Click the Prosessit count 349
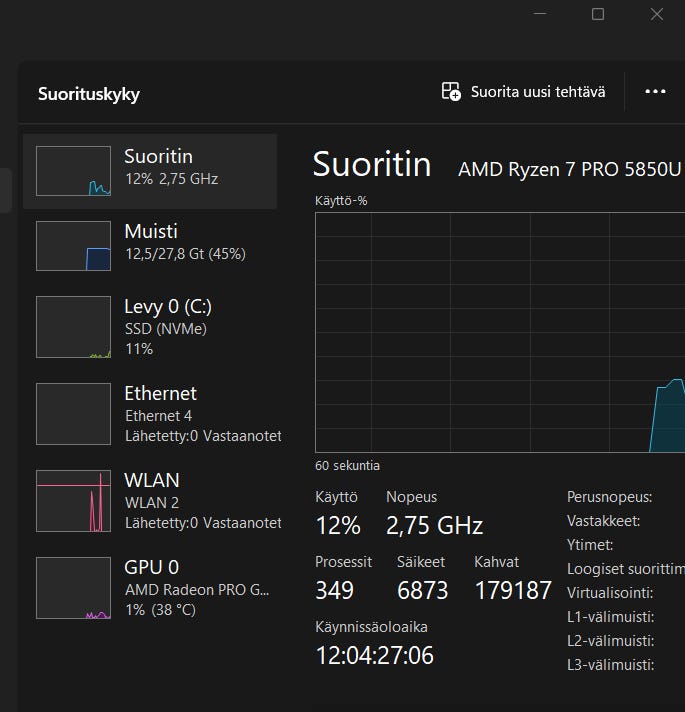 [334, 590]
